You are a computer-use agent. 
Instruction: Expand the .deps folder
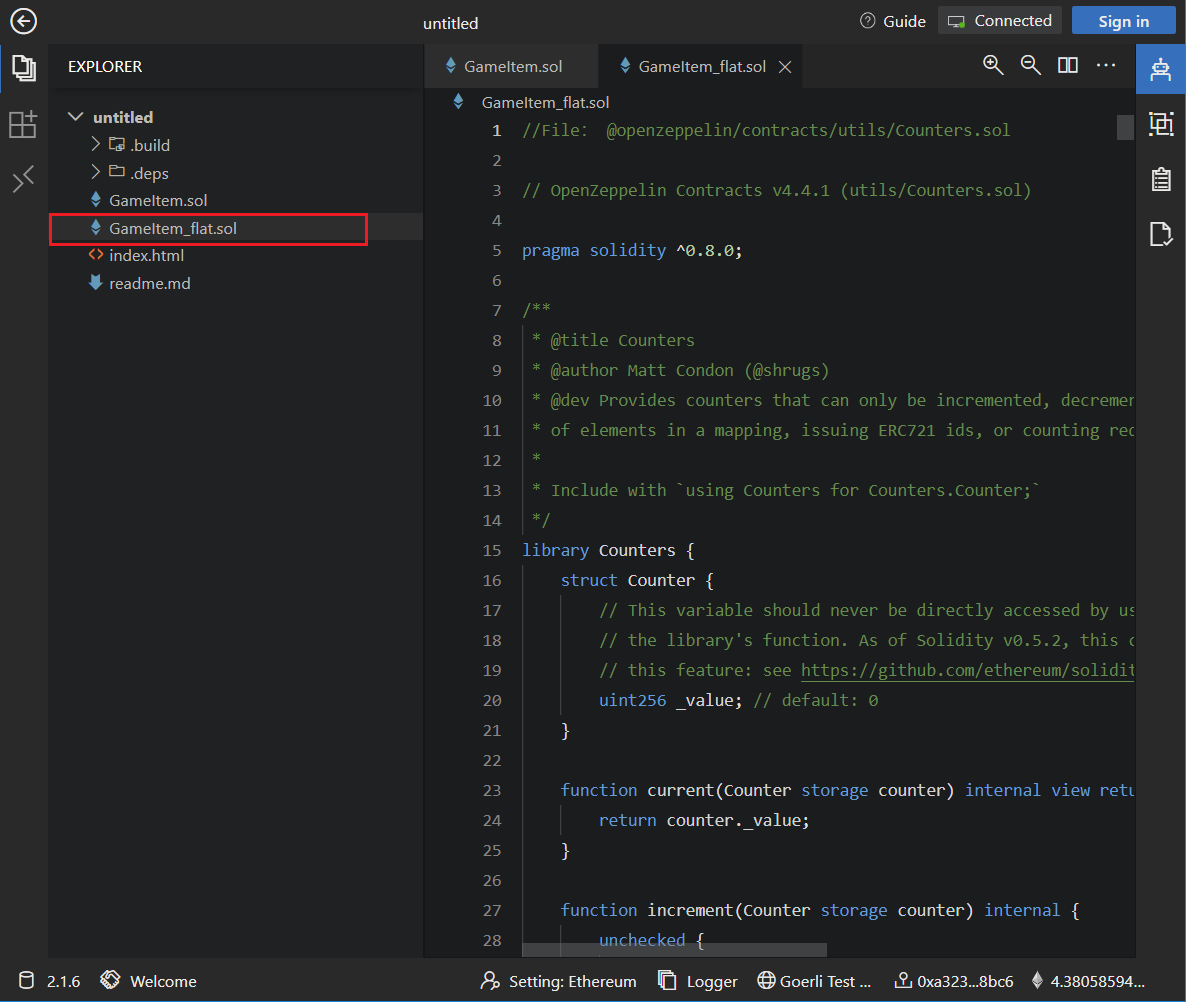(x=96, y=173)
